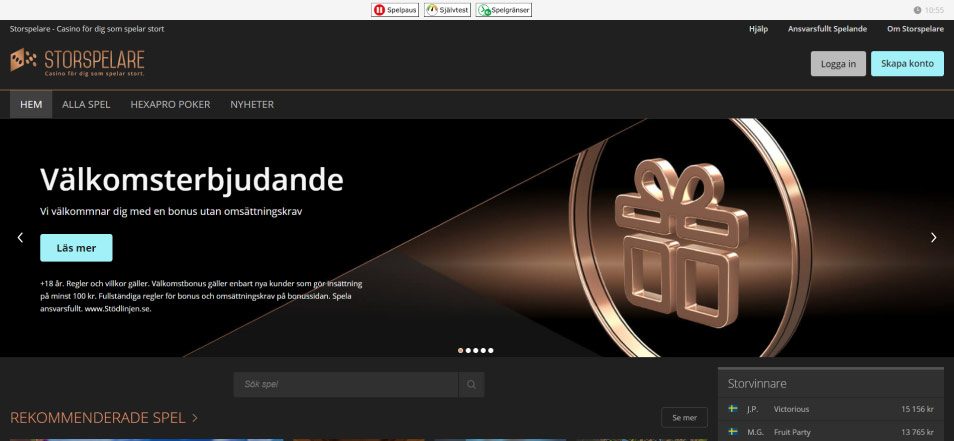Click Victorious in Storvinnare list
The height and width of the screenshot is (441, 954).
[791, 409]
